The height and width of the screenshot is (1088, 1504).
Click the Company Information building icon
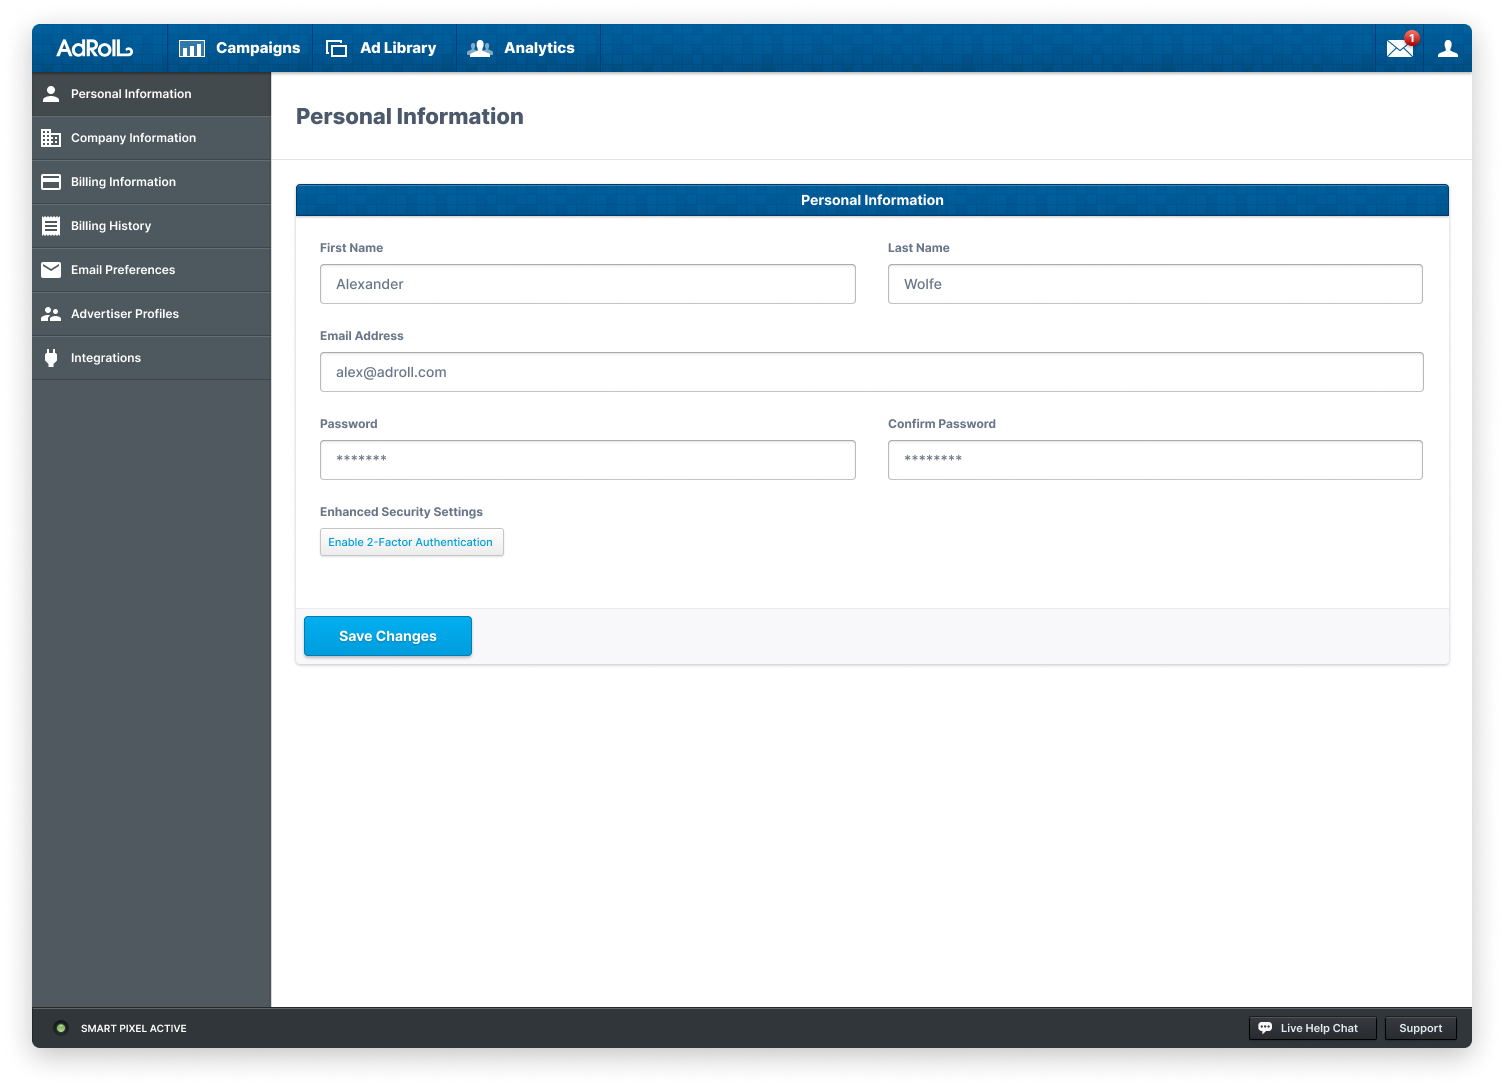coord(51,138)
